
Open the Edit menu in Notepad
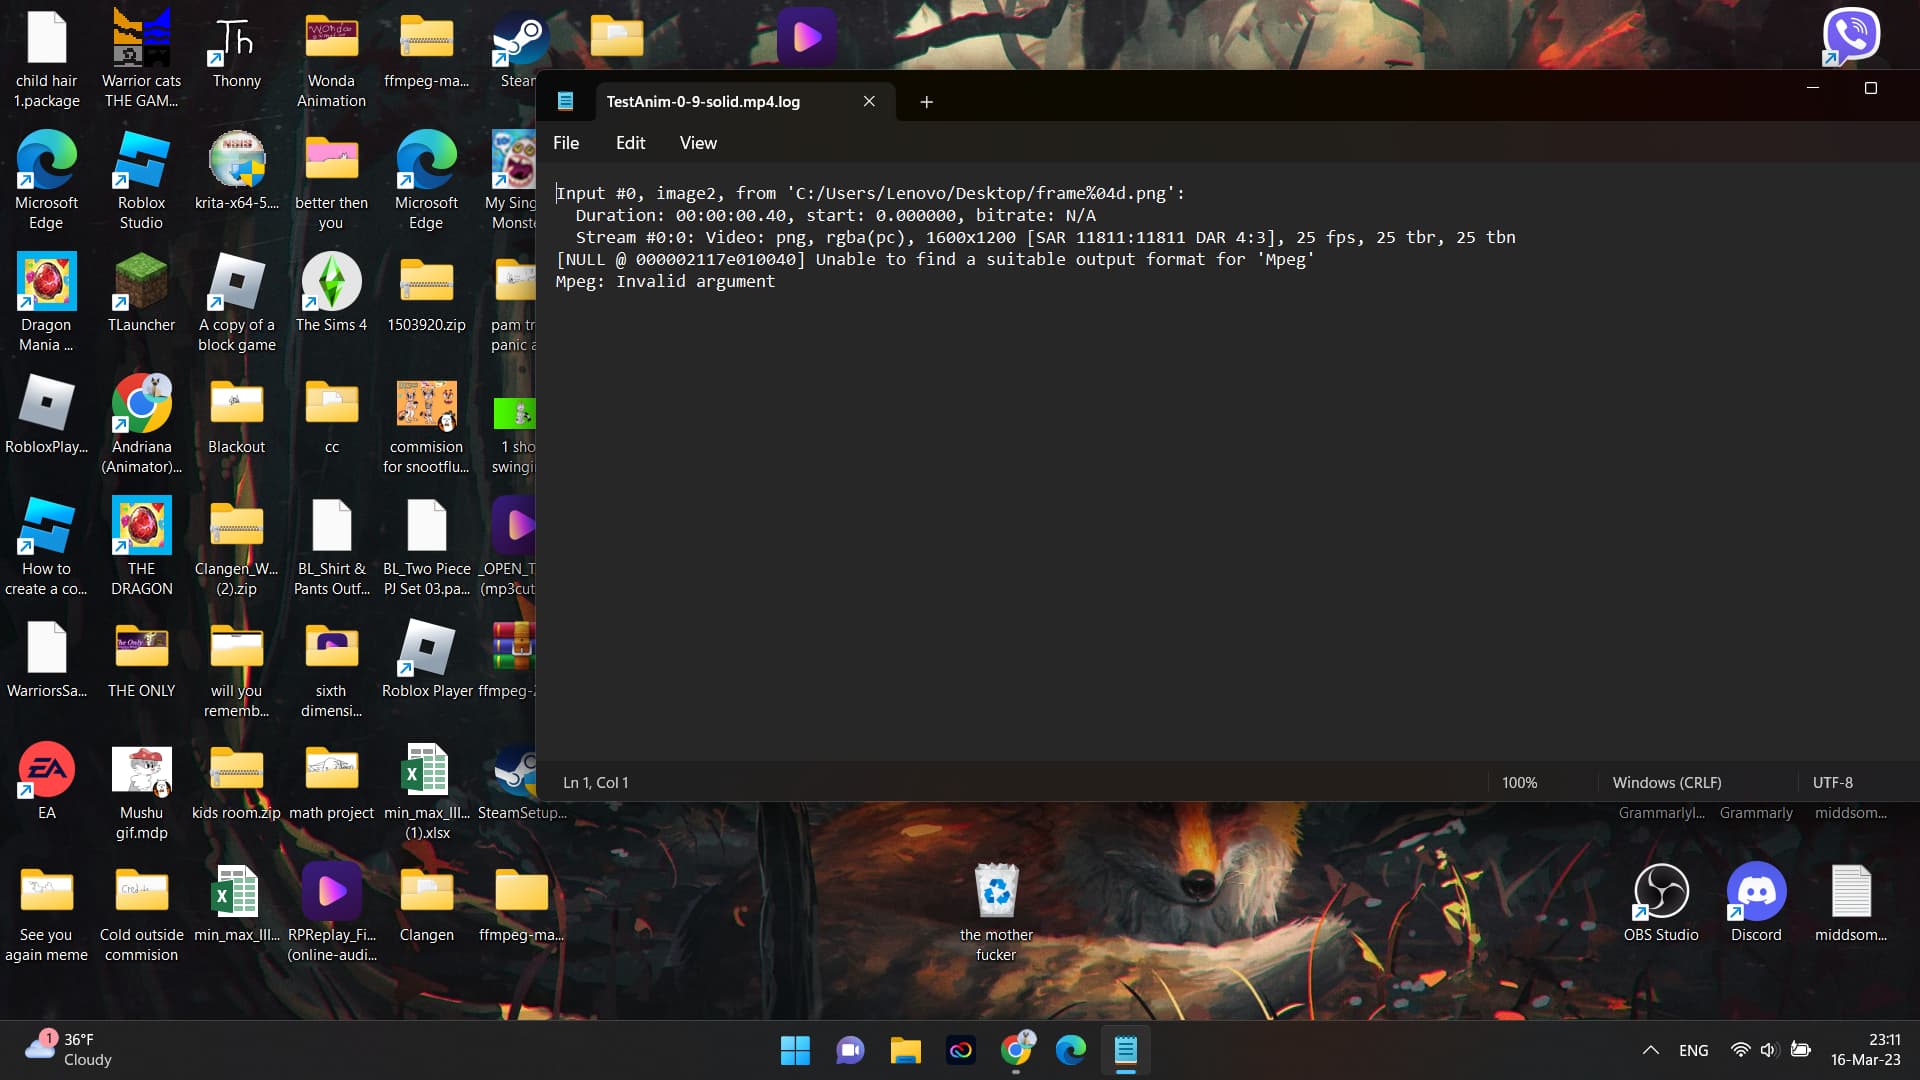(630, 143)
